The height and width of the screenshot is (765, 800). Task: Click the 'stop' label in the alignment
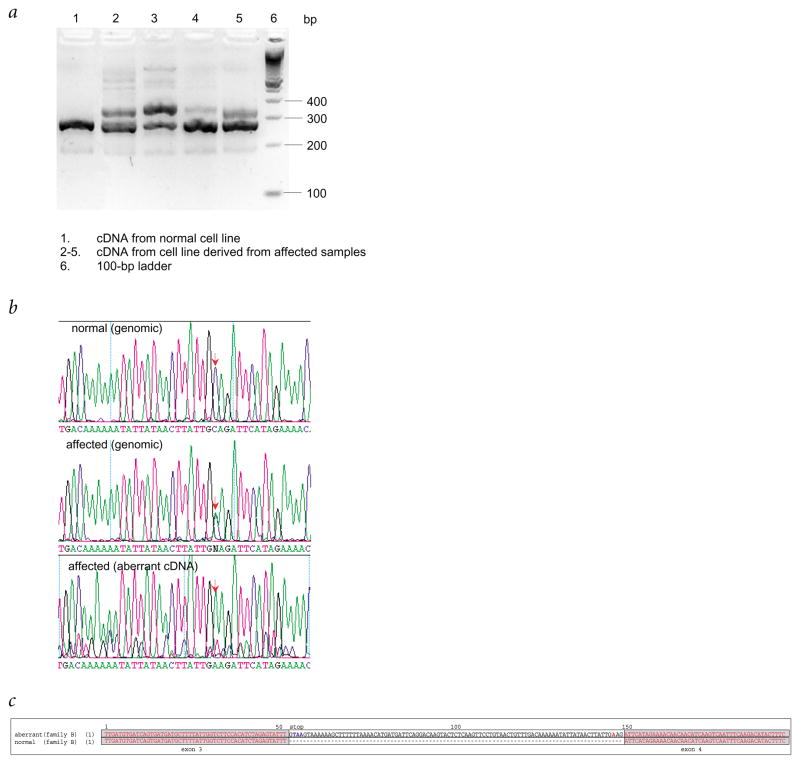(296, 727)
